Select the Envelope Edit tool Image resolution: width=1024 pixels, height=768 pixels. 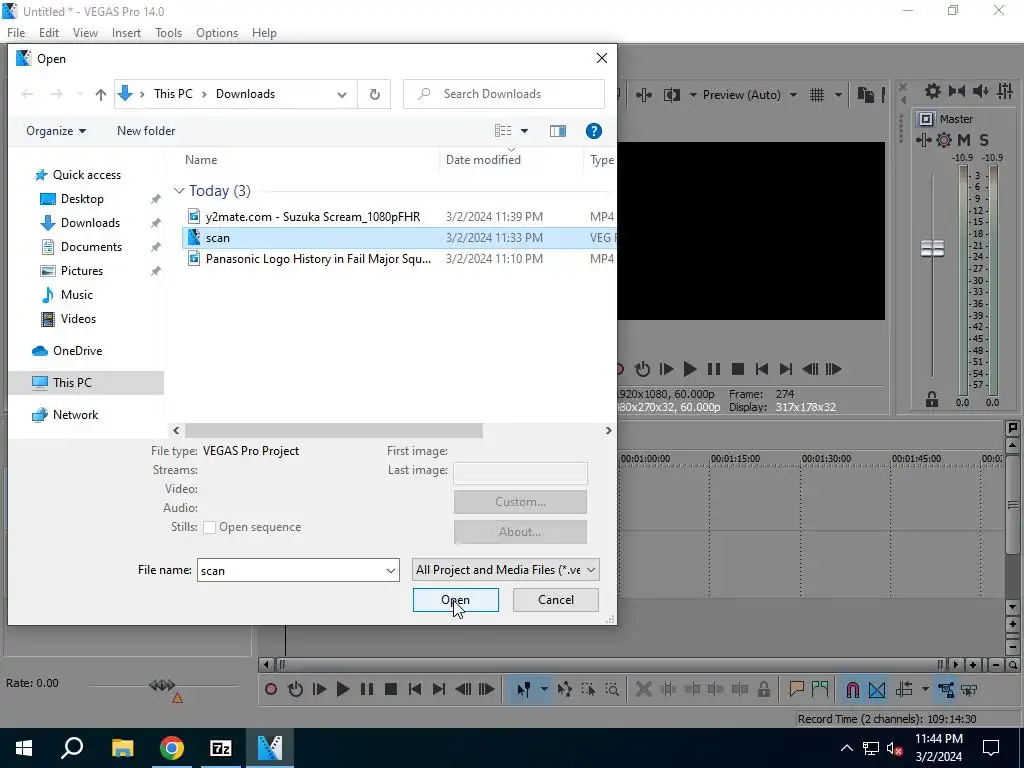565,690
